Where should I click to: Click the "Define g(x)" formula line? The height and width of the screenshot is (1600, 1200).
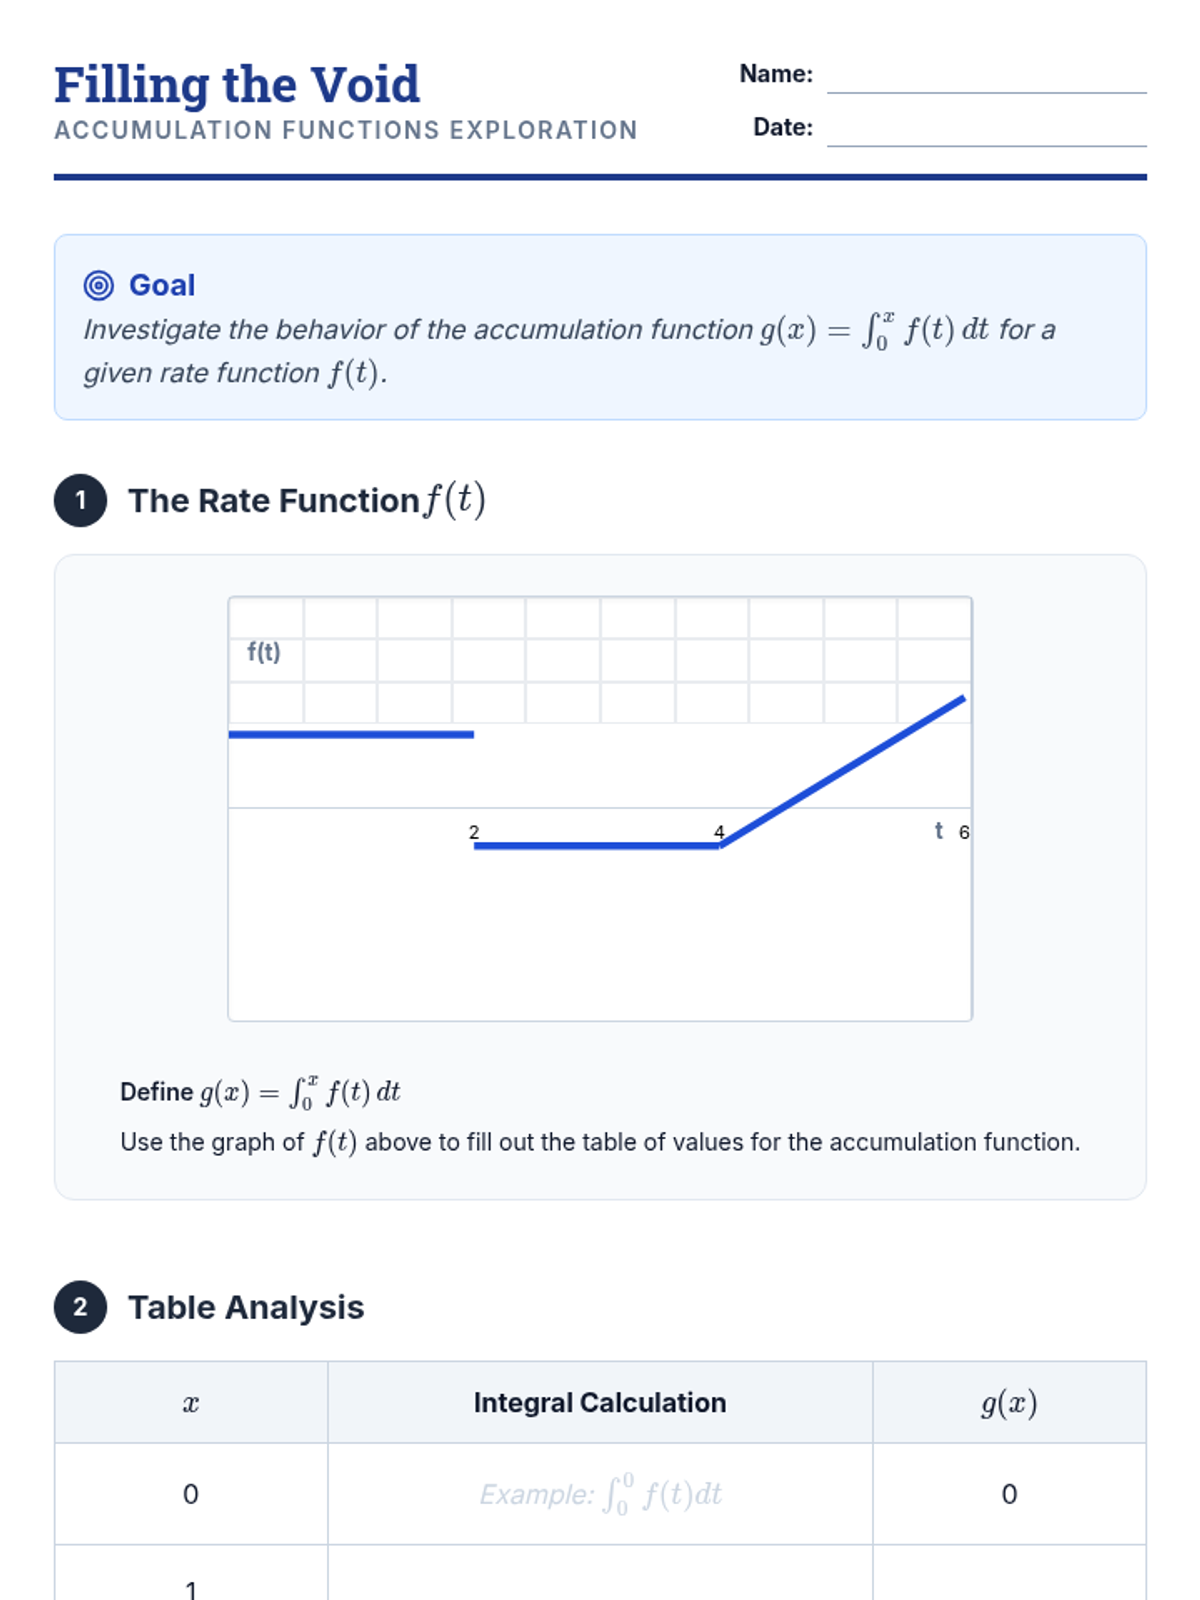(x=260, y=1092)
